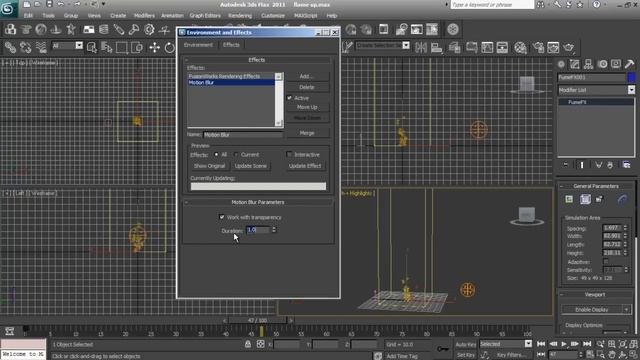Screen dimensions: 640x360
Task: Switch to the Environment tab
Action: pyautogui.click(x=198, y=45)
